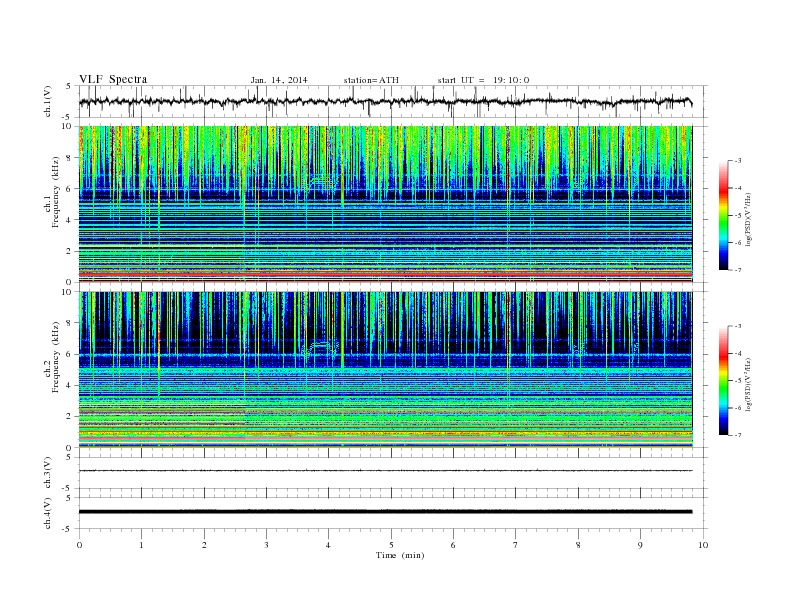Click the "5" tick on the time axis
The width and height of the screenshot is (792, 612).
tap(391, 545)
